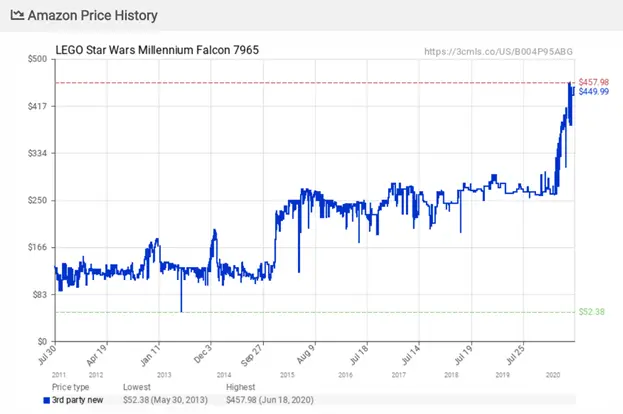Click the Jan 11 x-axis date label

tap(150, 355)
